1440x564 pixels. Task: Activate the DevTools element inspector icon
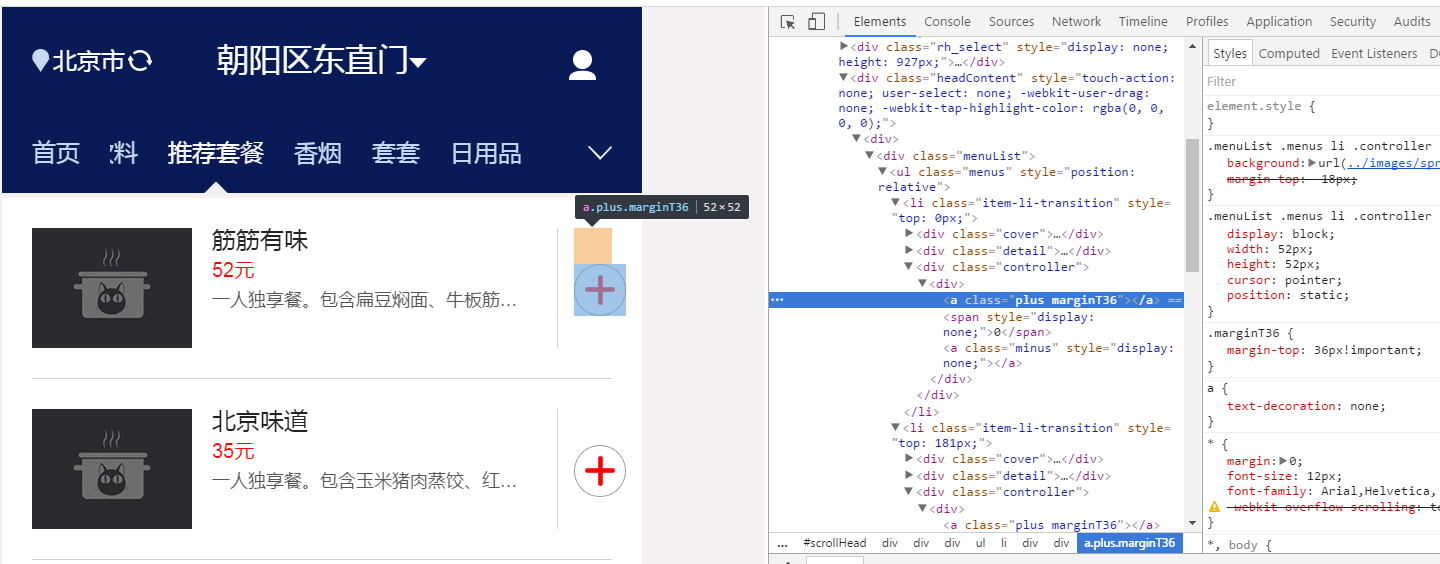pos(788,21)
